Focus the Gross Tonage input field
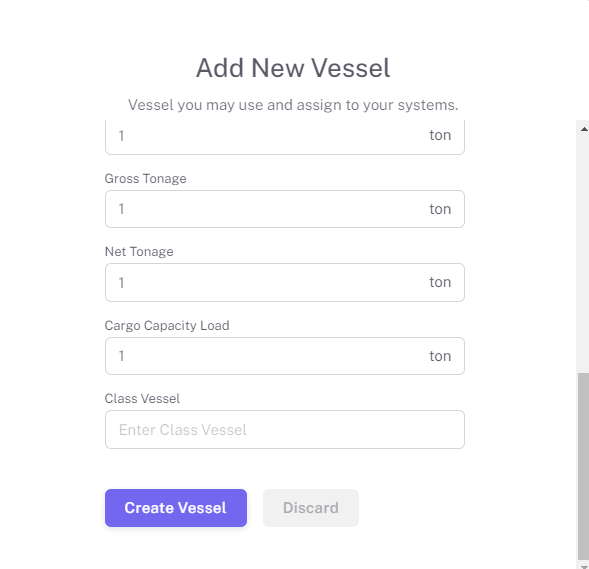Viewport: 589px width, 569px height. [x=285, y=209]
